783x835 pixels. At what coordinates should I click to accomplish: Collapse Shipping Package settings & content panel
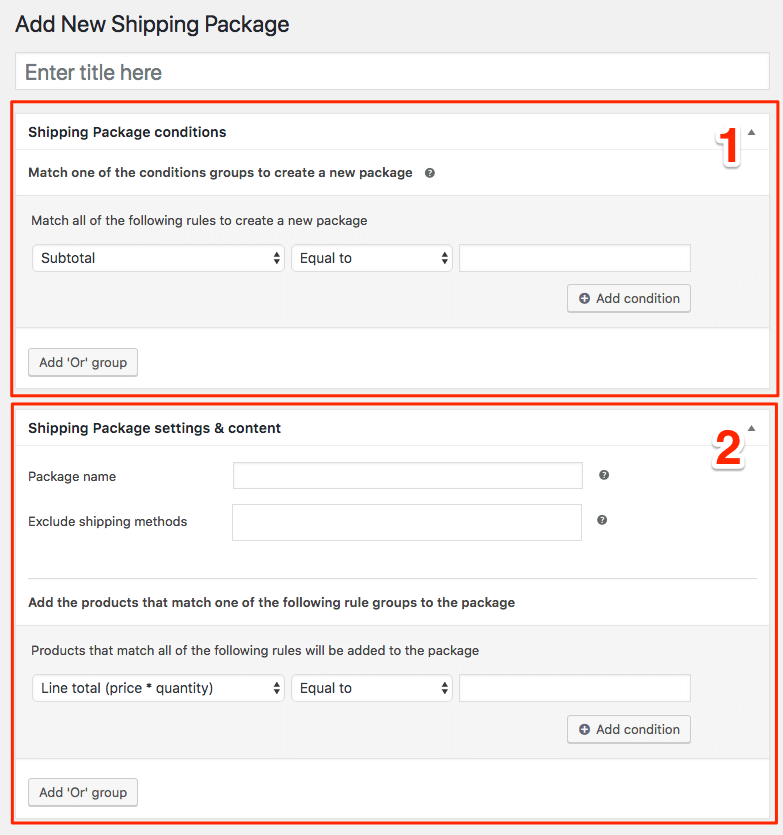(x=752, y=428)
